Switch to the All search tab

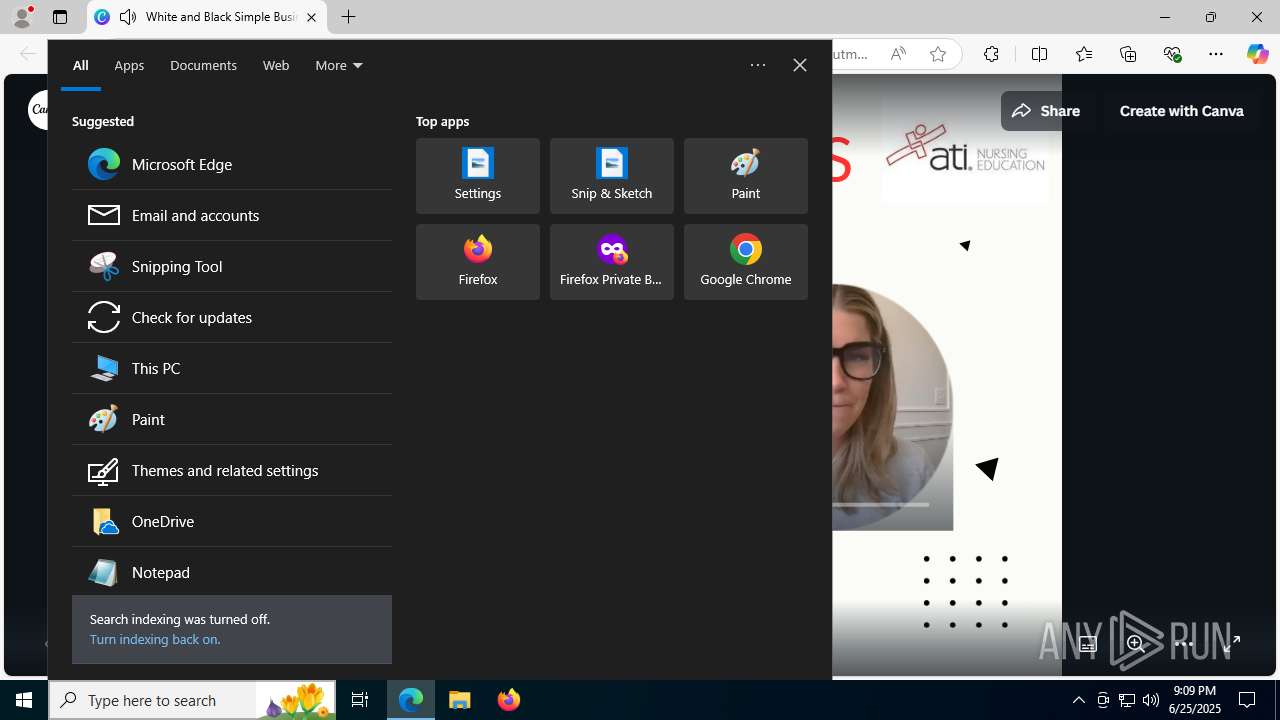pyautogui.click(x=81, y=65)
